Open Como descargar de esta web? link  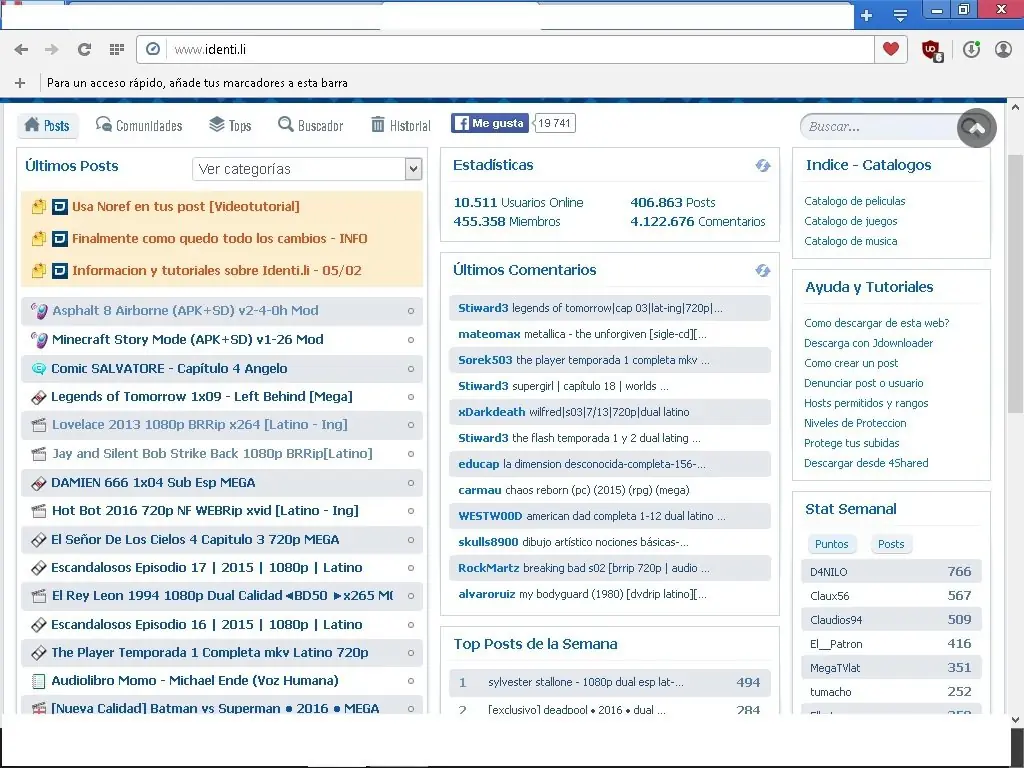click(876, 323)
